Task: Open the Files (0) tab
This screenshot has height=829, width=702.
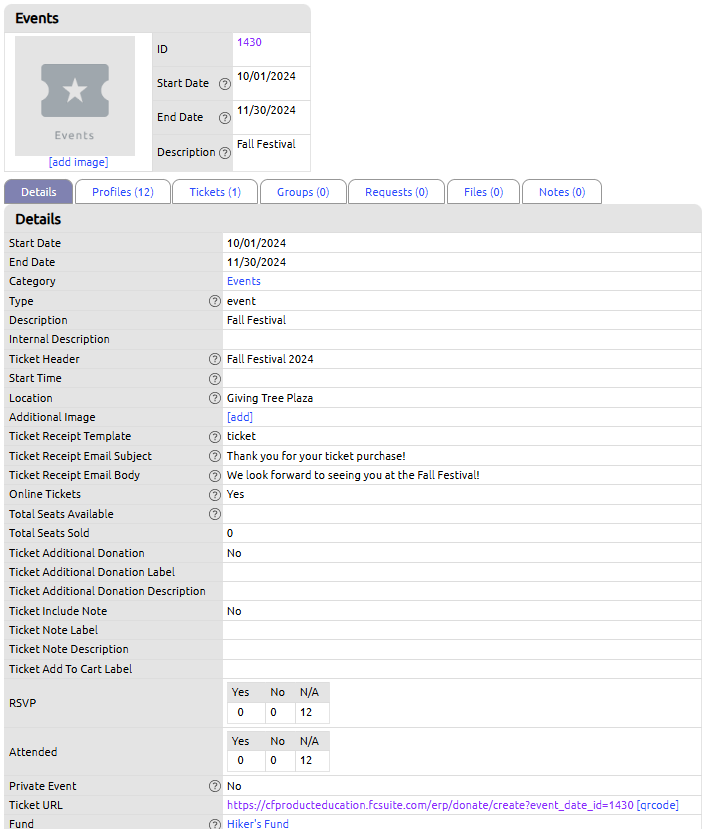Action: pyautogui.click(x=483, y=192)
